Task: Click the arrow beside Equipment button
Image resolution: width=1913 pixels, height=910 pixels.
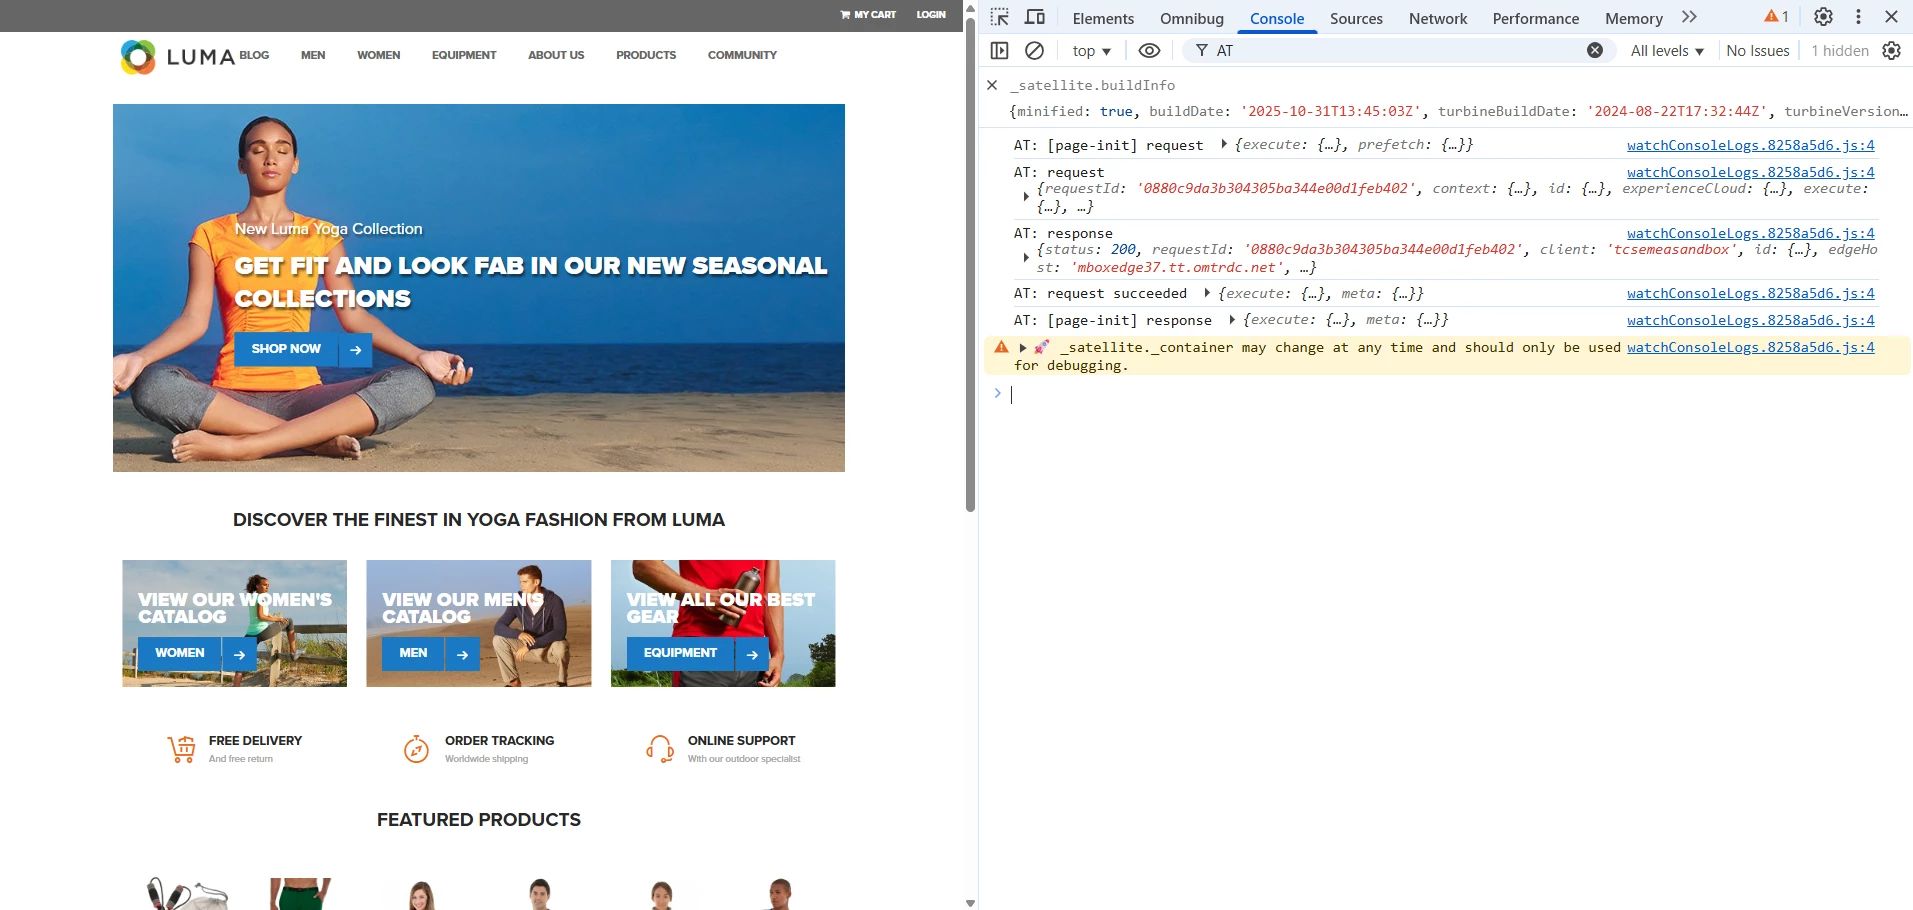Action: (x=752, y=654)
